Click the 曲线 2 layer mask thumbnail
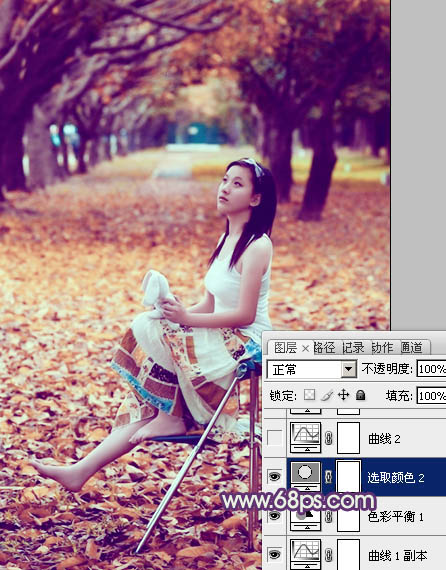446x570 pixels. point(349,438)
